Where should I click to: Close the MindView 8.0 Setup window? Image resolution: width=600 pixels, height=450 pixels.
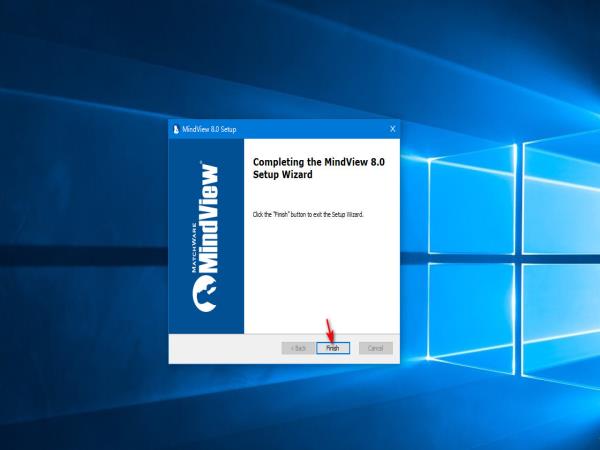click(393, 129)
